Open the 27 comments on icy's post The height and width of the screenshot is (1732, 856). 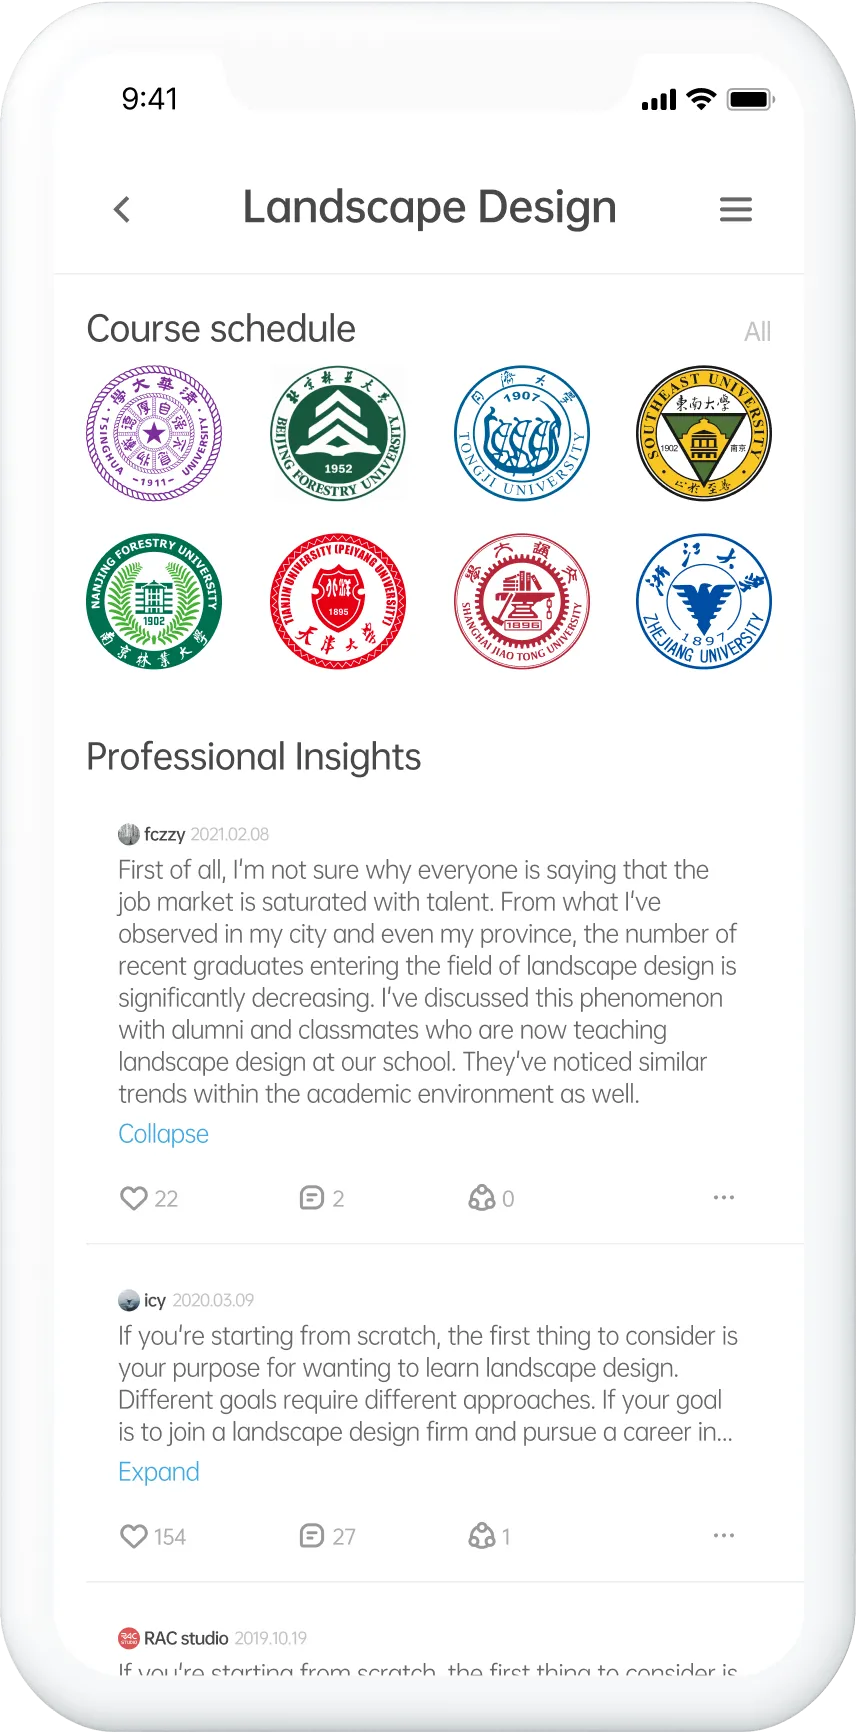click(312, 1536)
